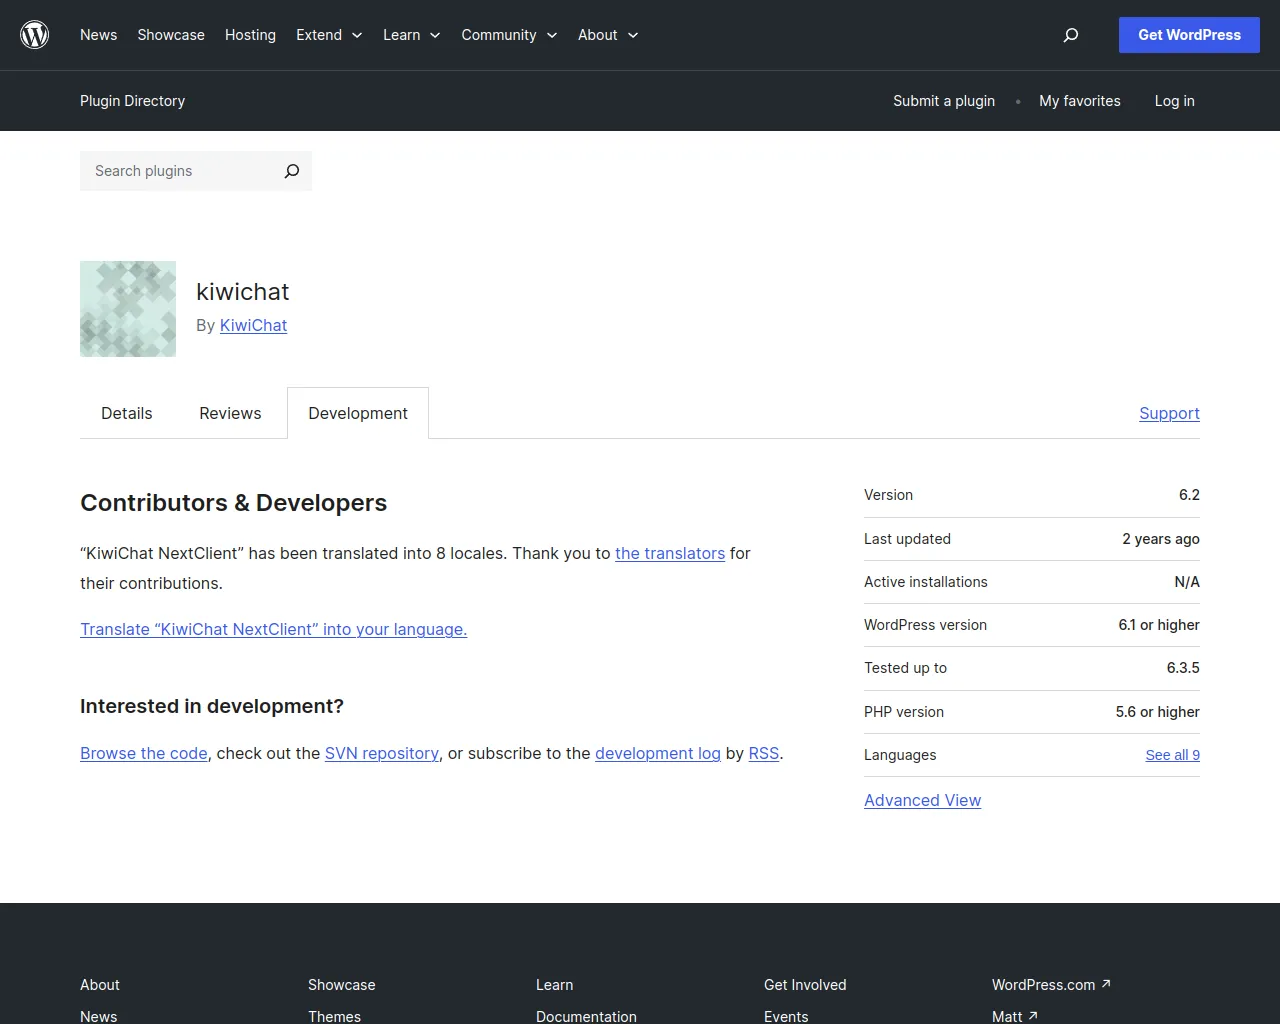Click See all 9 languages
This screenshot has height=1024, width=1280.
[1172, 755]
